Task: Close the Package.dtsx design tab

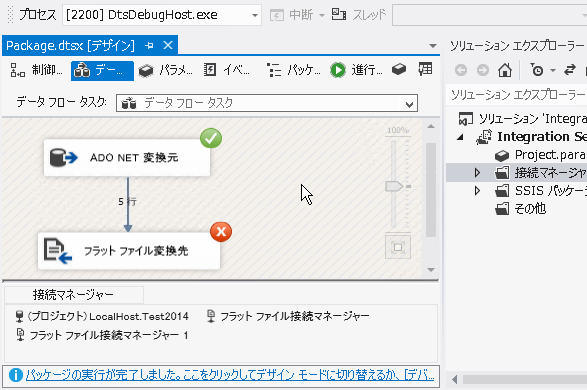Action: (168, 45)
